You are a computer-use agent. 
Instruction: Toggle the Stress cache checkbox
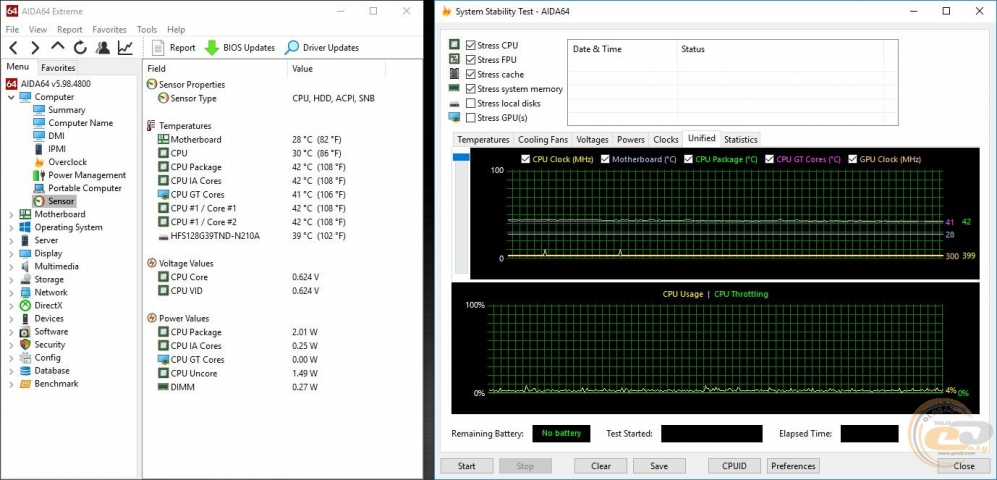[471, 74]
